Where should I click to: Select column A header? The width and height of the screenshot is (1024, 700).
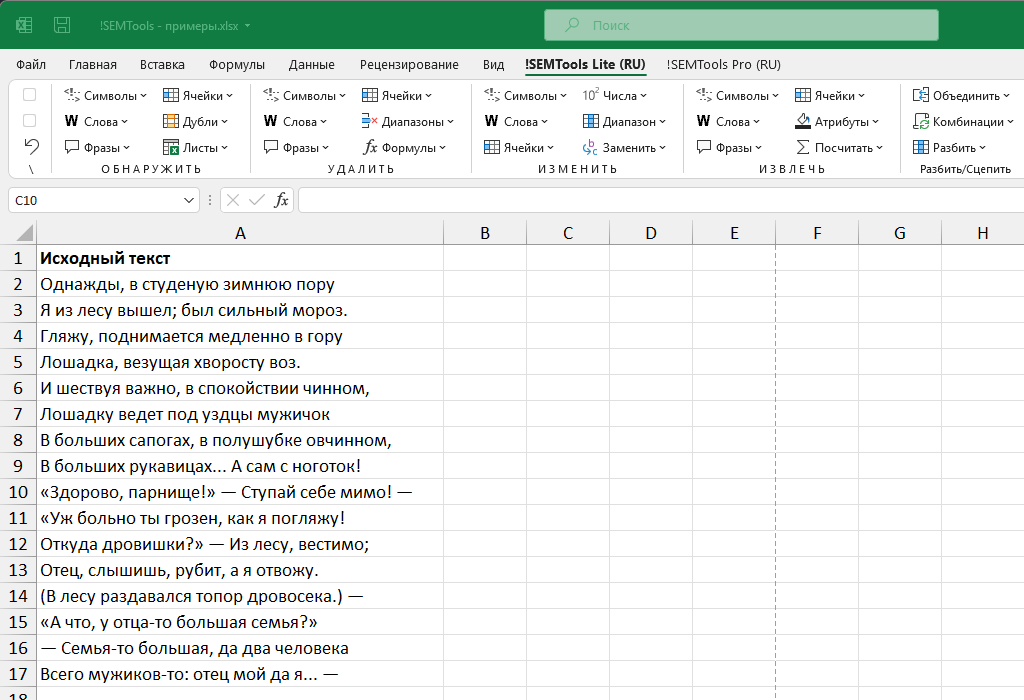click(x=240, y=233)
